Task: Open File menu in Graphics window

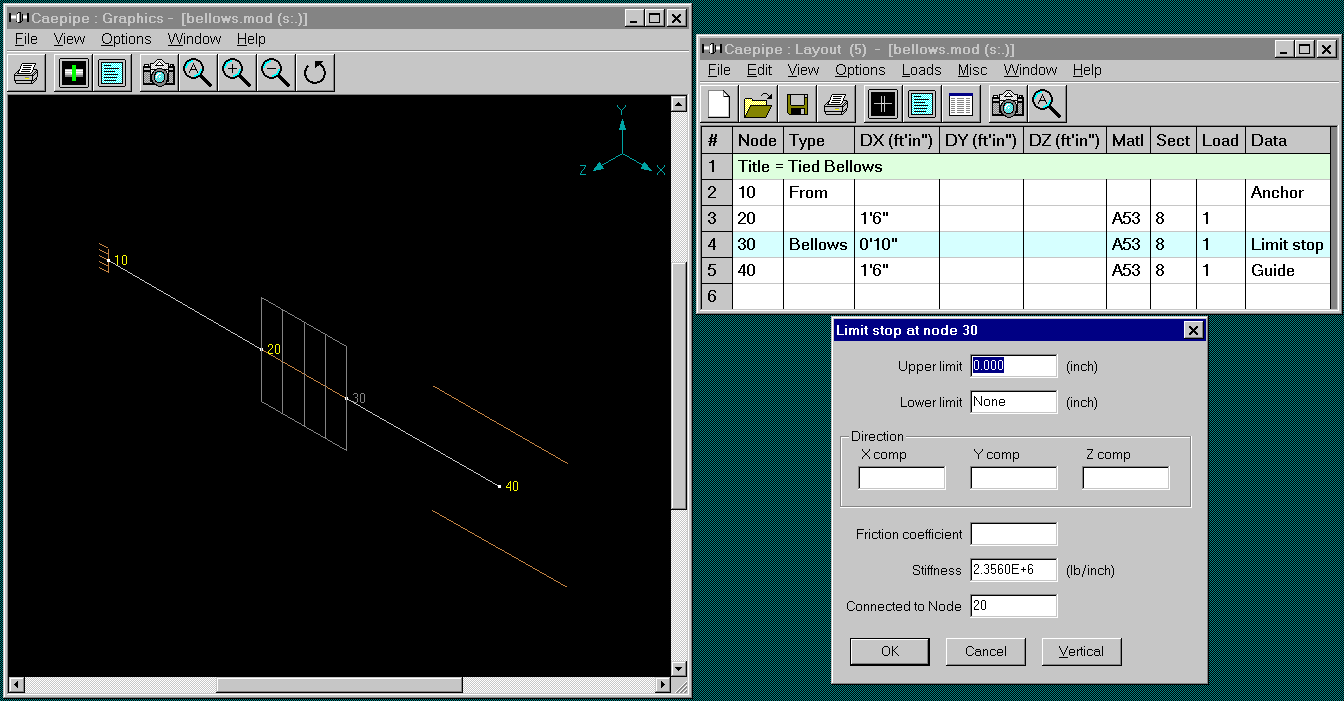Action: click(x=26, y=39)
